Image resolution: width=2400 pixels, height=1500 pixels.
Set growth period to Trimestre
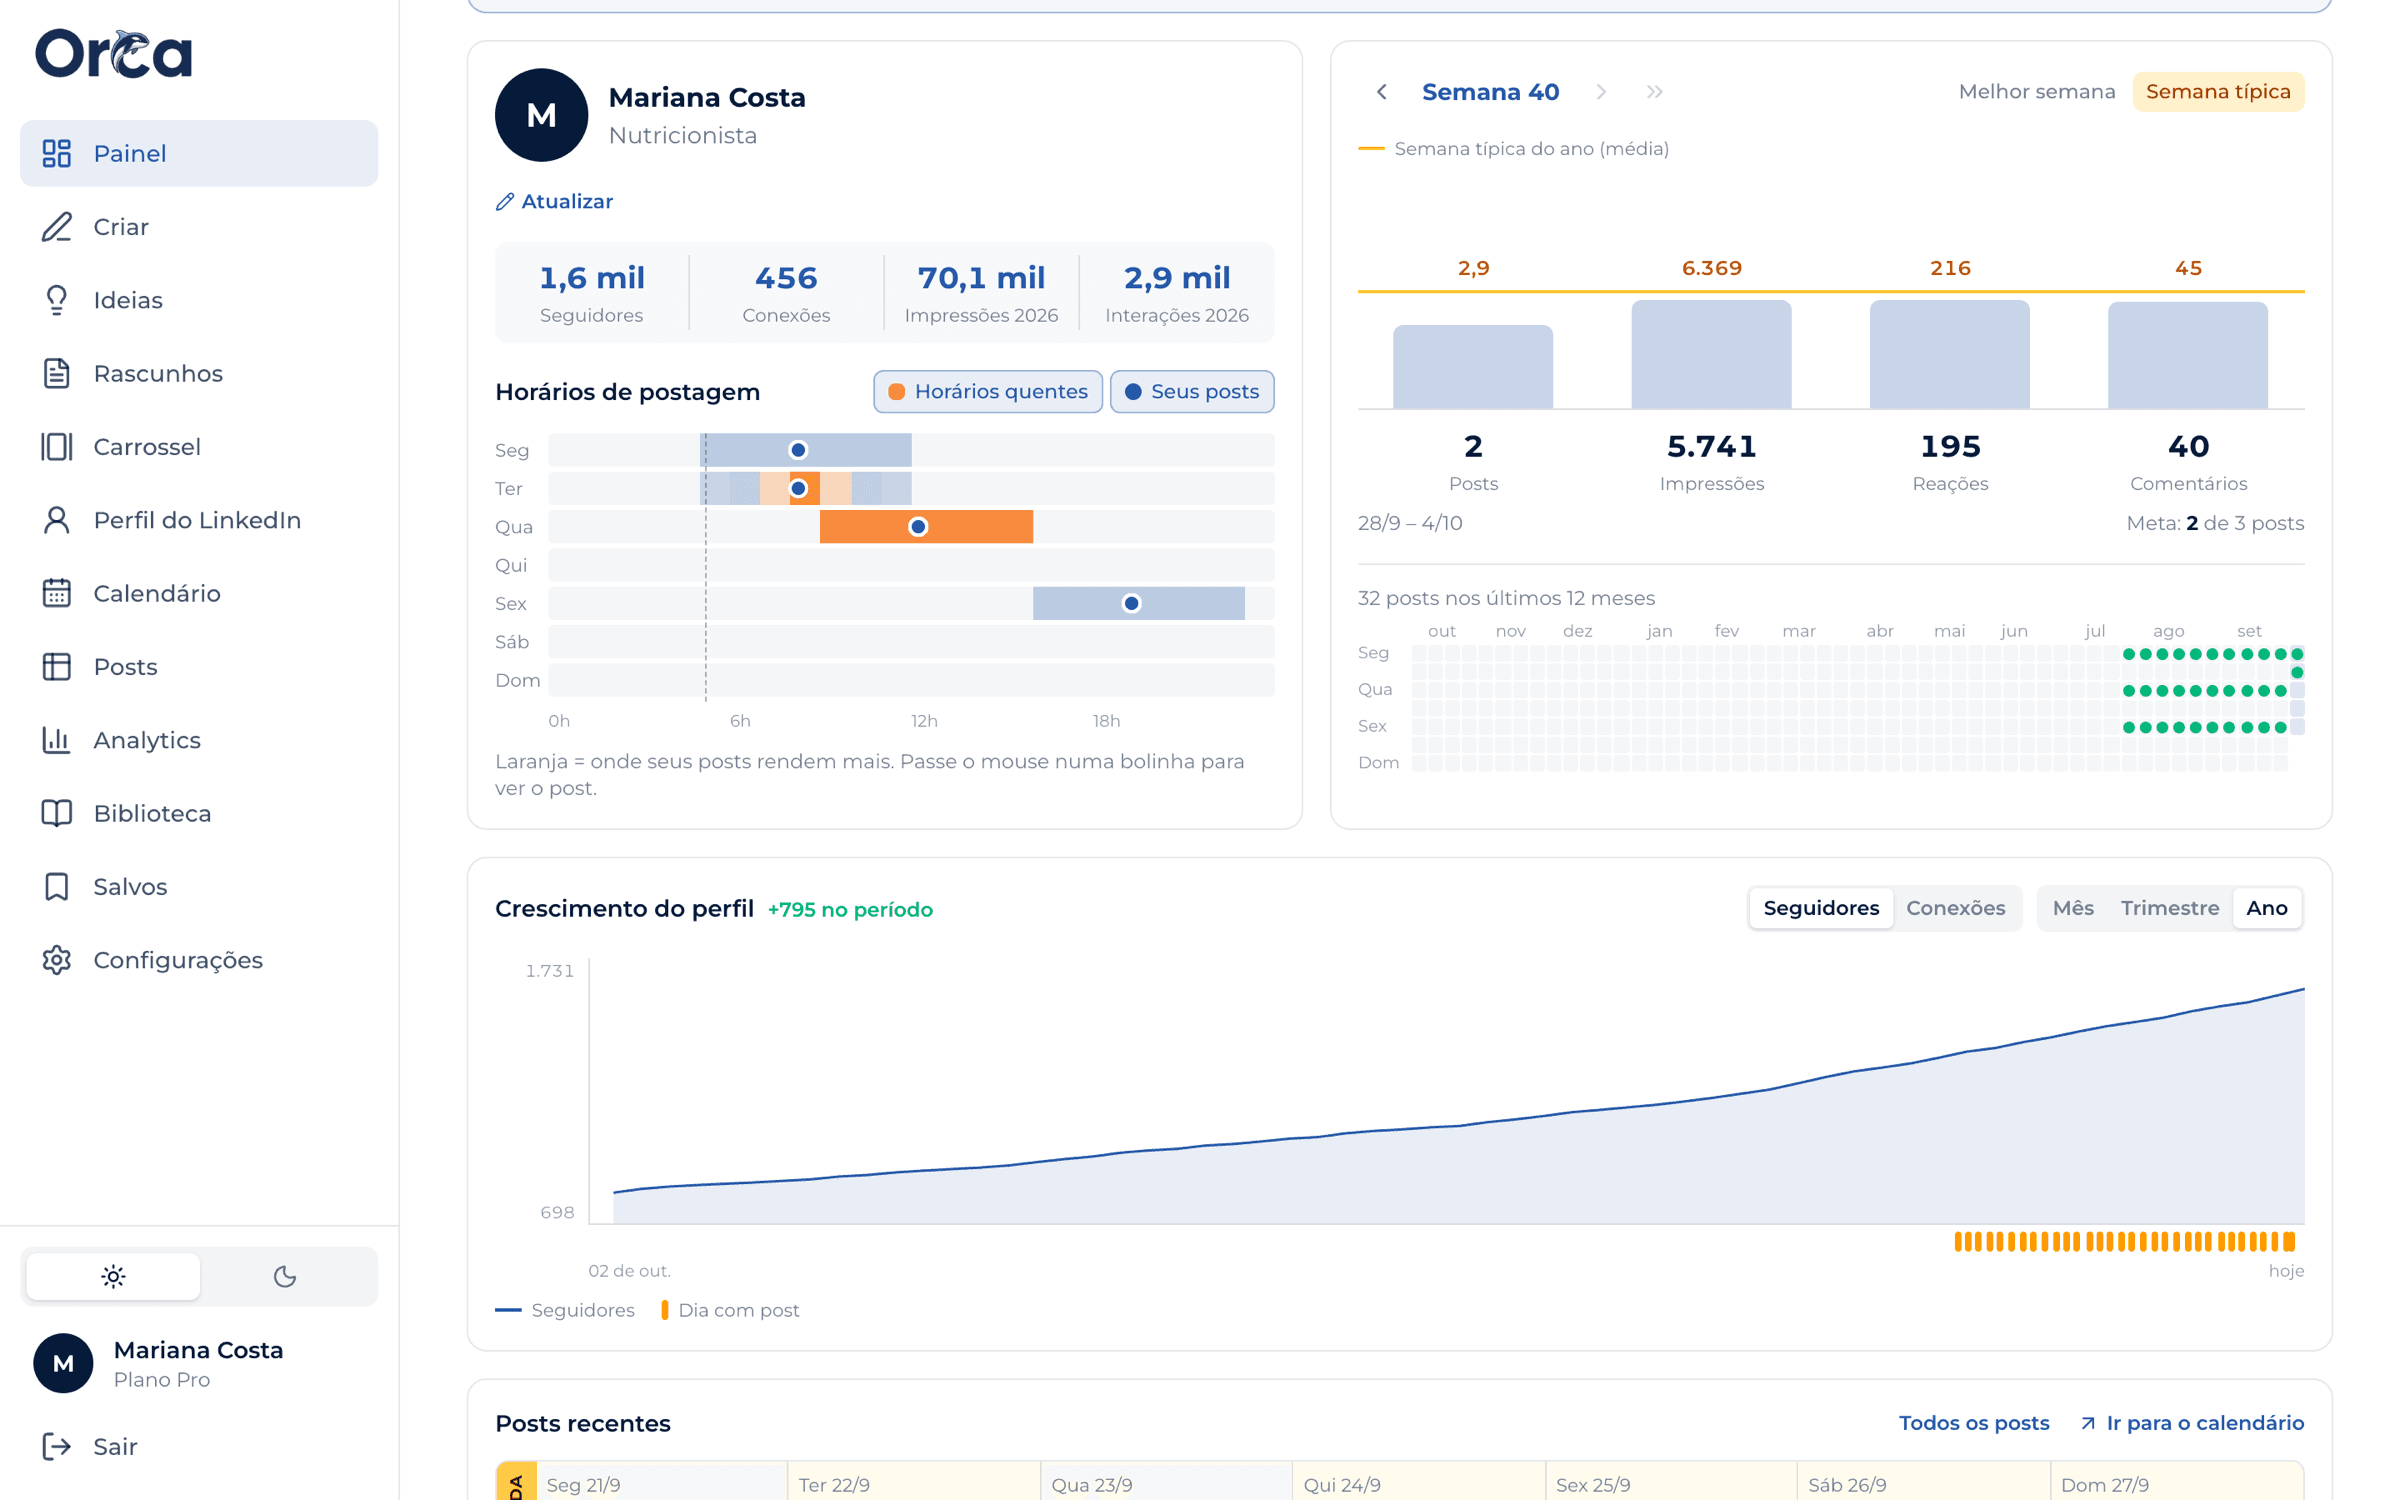pos(2169,908)
